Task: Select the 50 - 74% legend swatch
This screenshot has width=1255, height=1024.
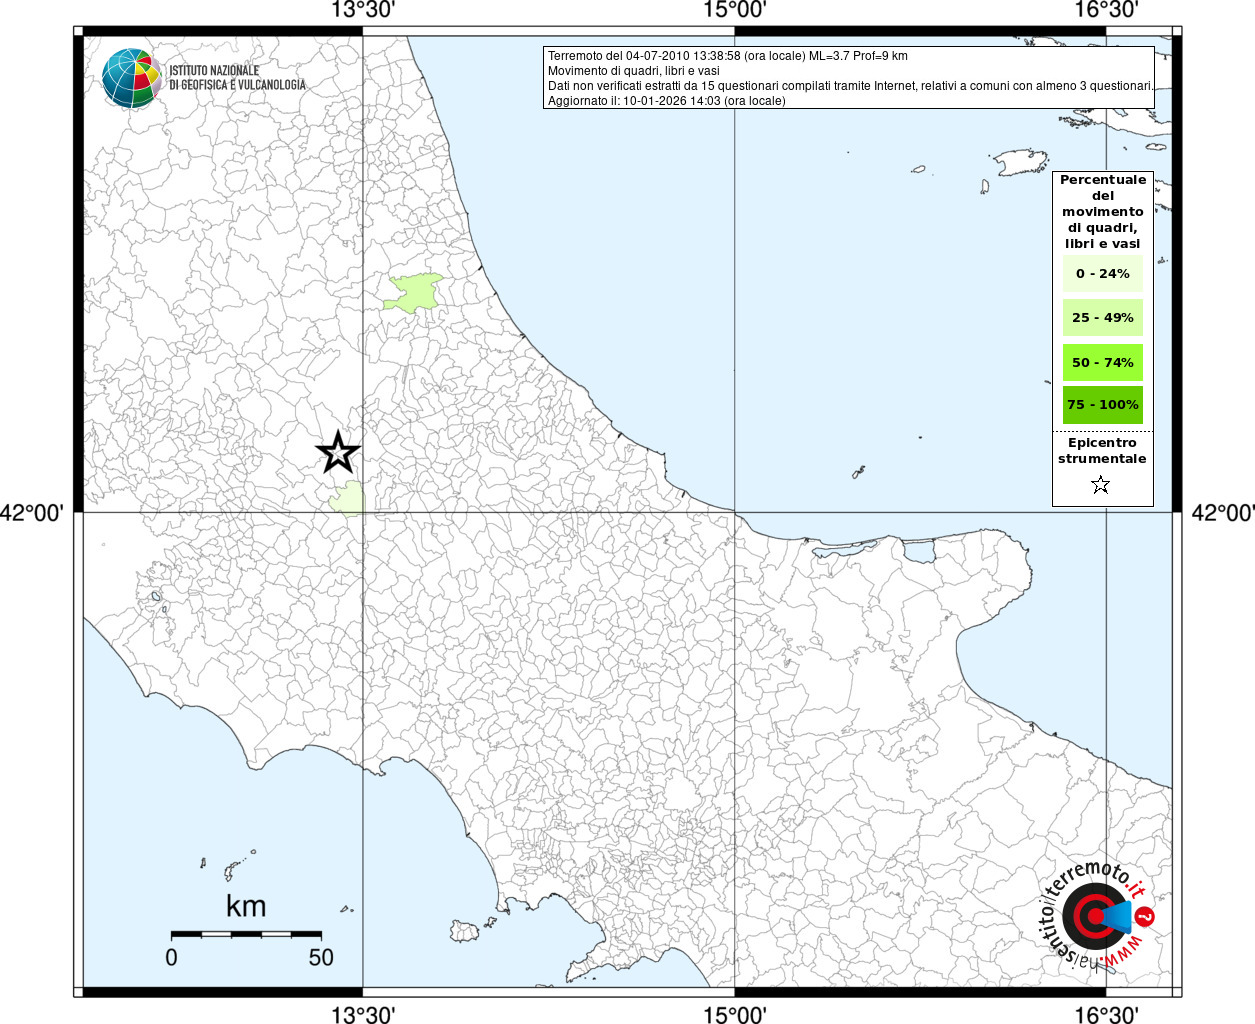Action: [x=1103, y=362]
